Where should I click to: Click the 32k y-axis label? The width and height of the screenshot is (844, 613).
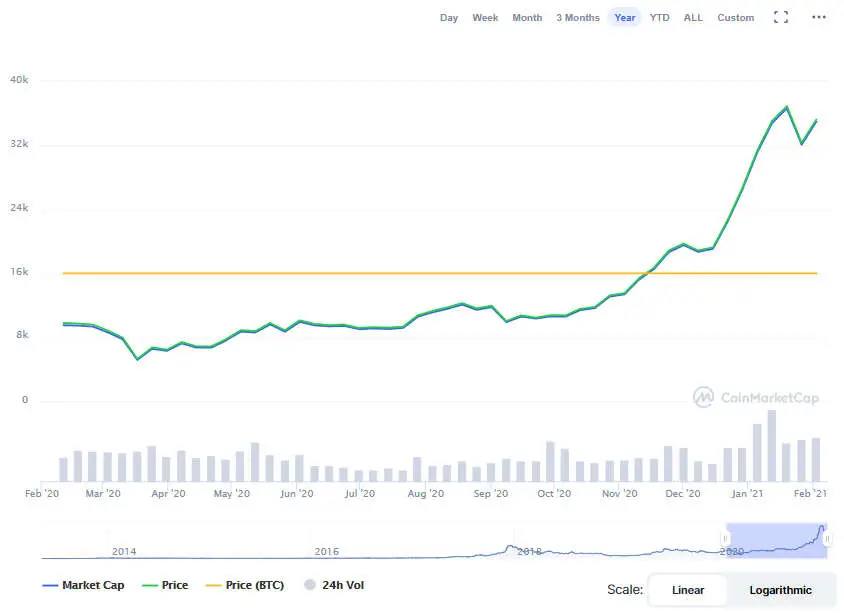[x=19, y=144]
